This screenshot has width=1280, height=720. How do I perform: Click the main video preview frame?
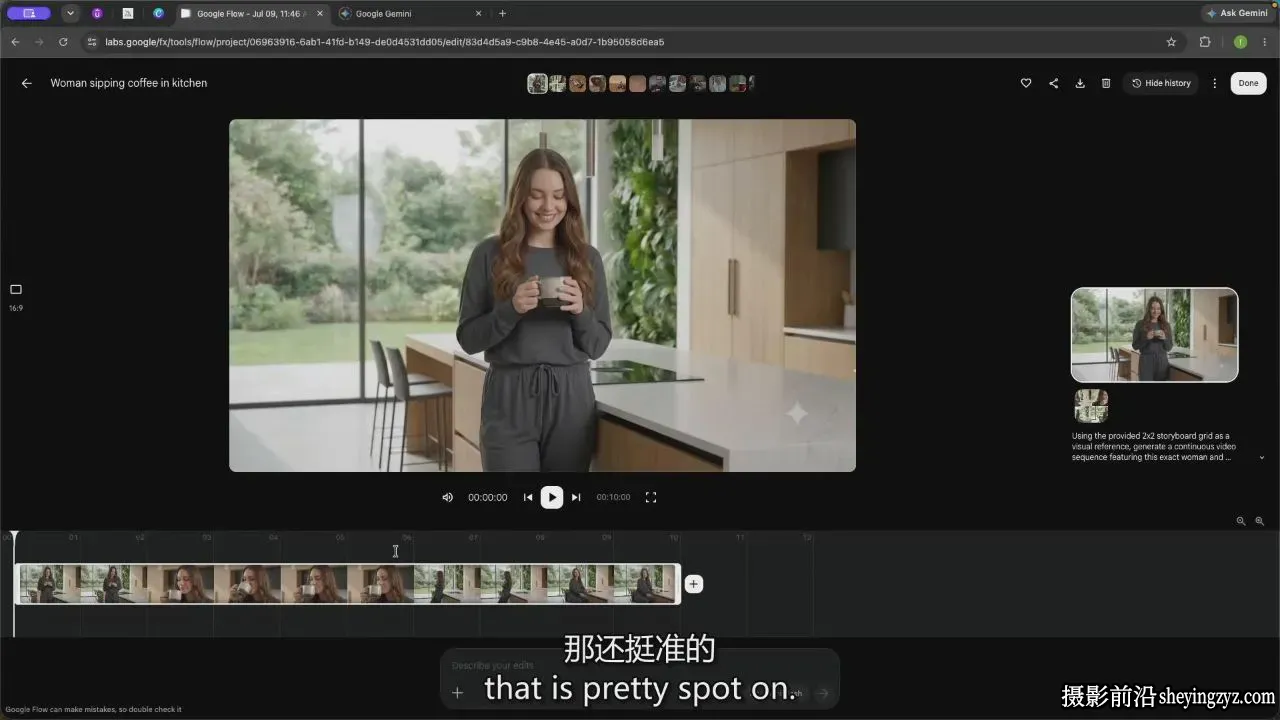pos(542,296)
